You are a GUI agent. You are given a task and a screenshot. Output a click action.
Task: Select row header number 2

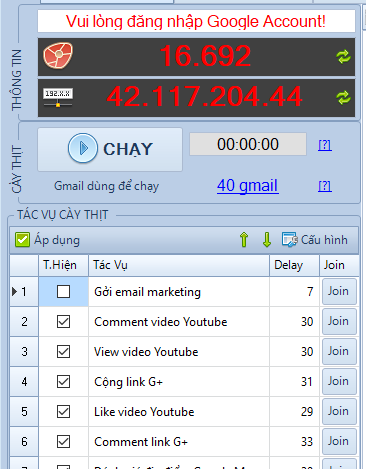coord(24,322)
